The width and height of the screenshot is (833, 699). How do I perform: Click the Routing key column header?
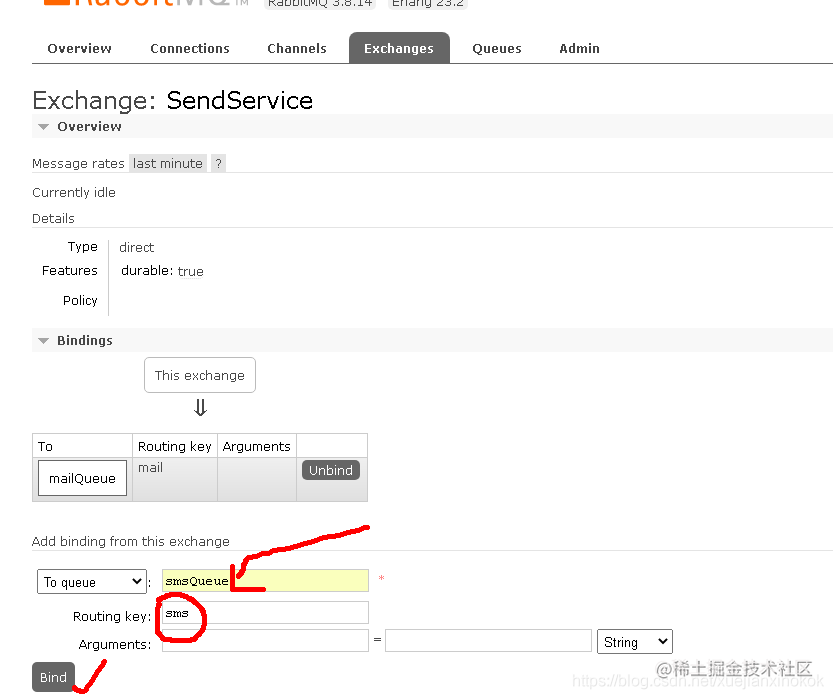click(175, 446)
